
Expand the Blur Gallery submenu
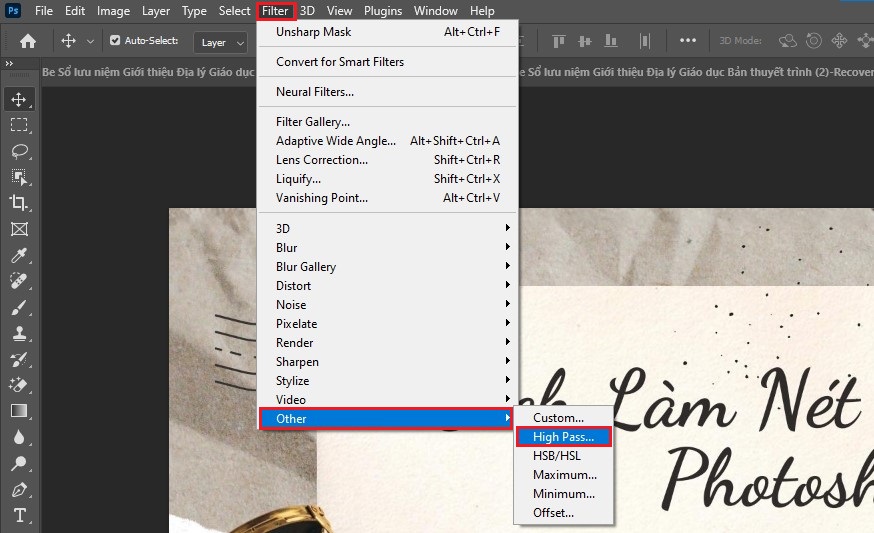click(x=386, y=266)
